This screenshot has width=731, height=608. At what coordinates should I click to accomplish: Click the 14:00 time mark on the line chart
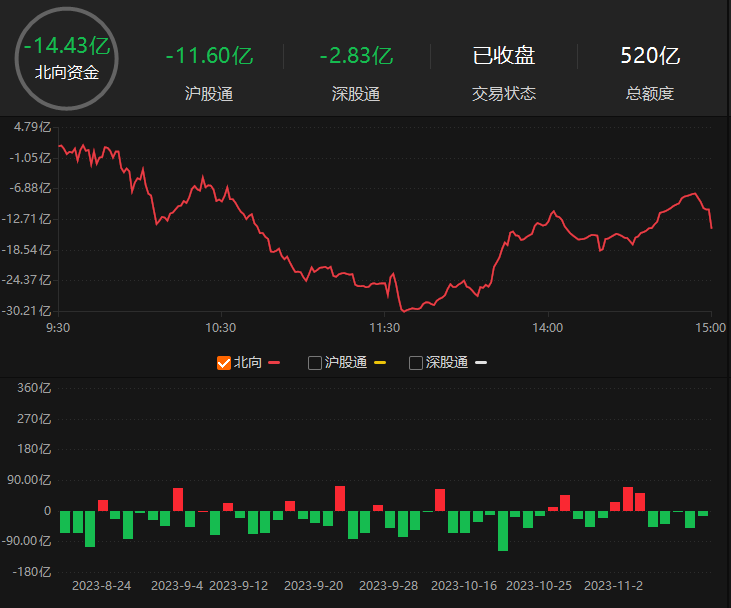pyautogui.click(x=547, y=327)
